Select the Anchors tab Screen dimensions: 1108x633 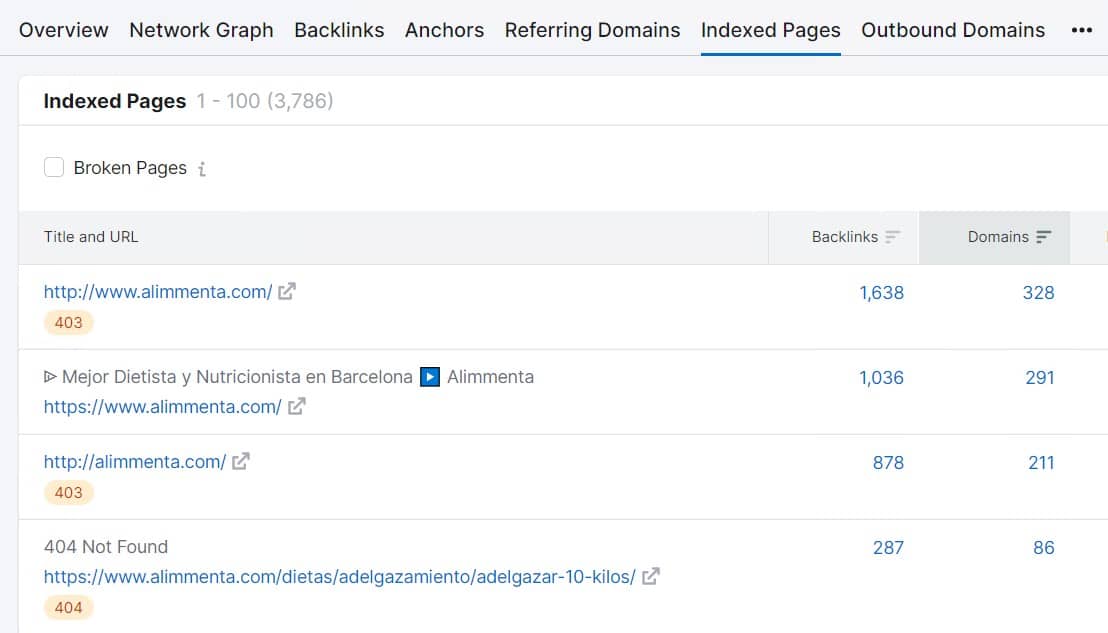[x=444, y=30]
